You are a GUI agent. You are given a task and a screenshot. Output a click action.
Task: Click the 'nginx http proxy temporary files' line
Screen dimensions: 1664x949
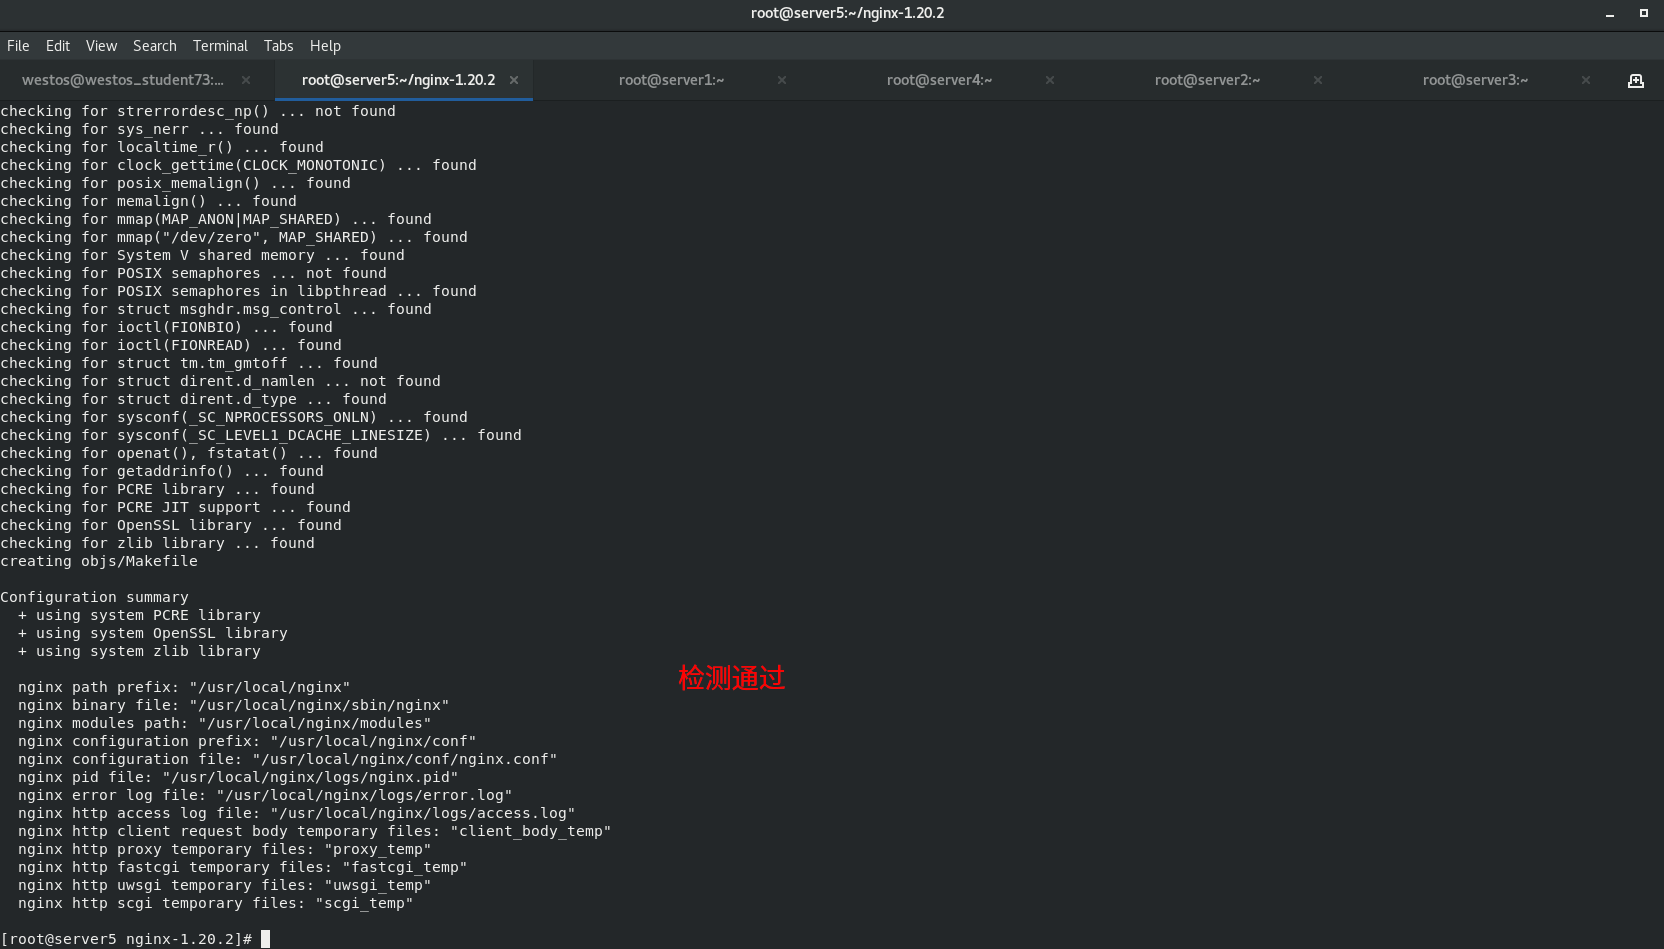(x=225, y=849)
